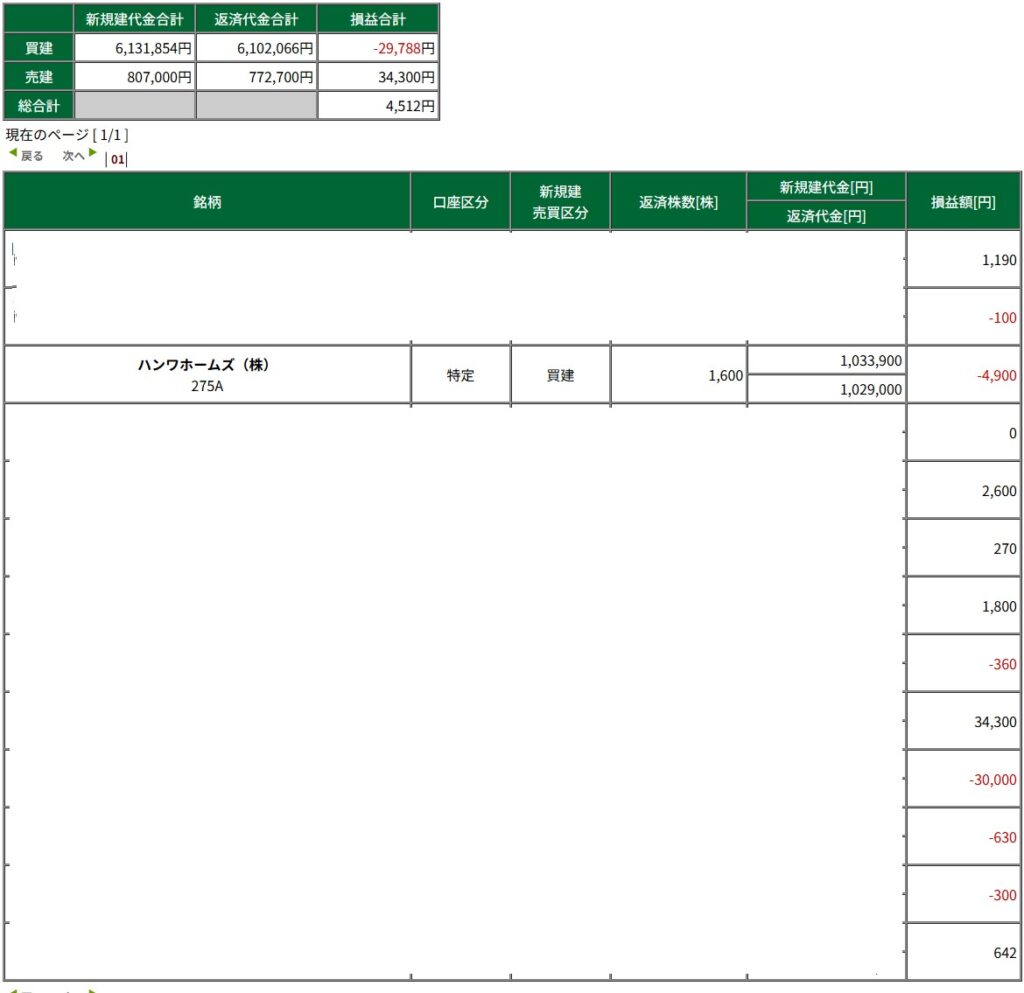The width and height of the screenshot is (1024, 993).
Task: Click the 4,512円 total profit value
Action: (x=410, y=105)
